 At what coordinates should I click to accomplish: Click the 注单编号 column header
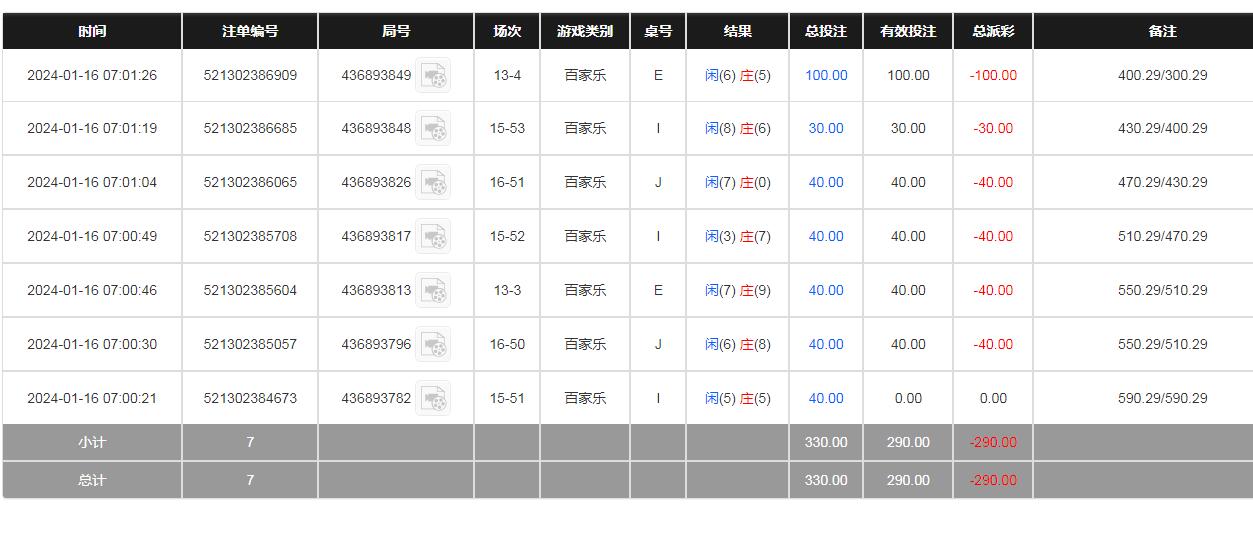(250, 31)
